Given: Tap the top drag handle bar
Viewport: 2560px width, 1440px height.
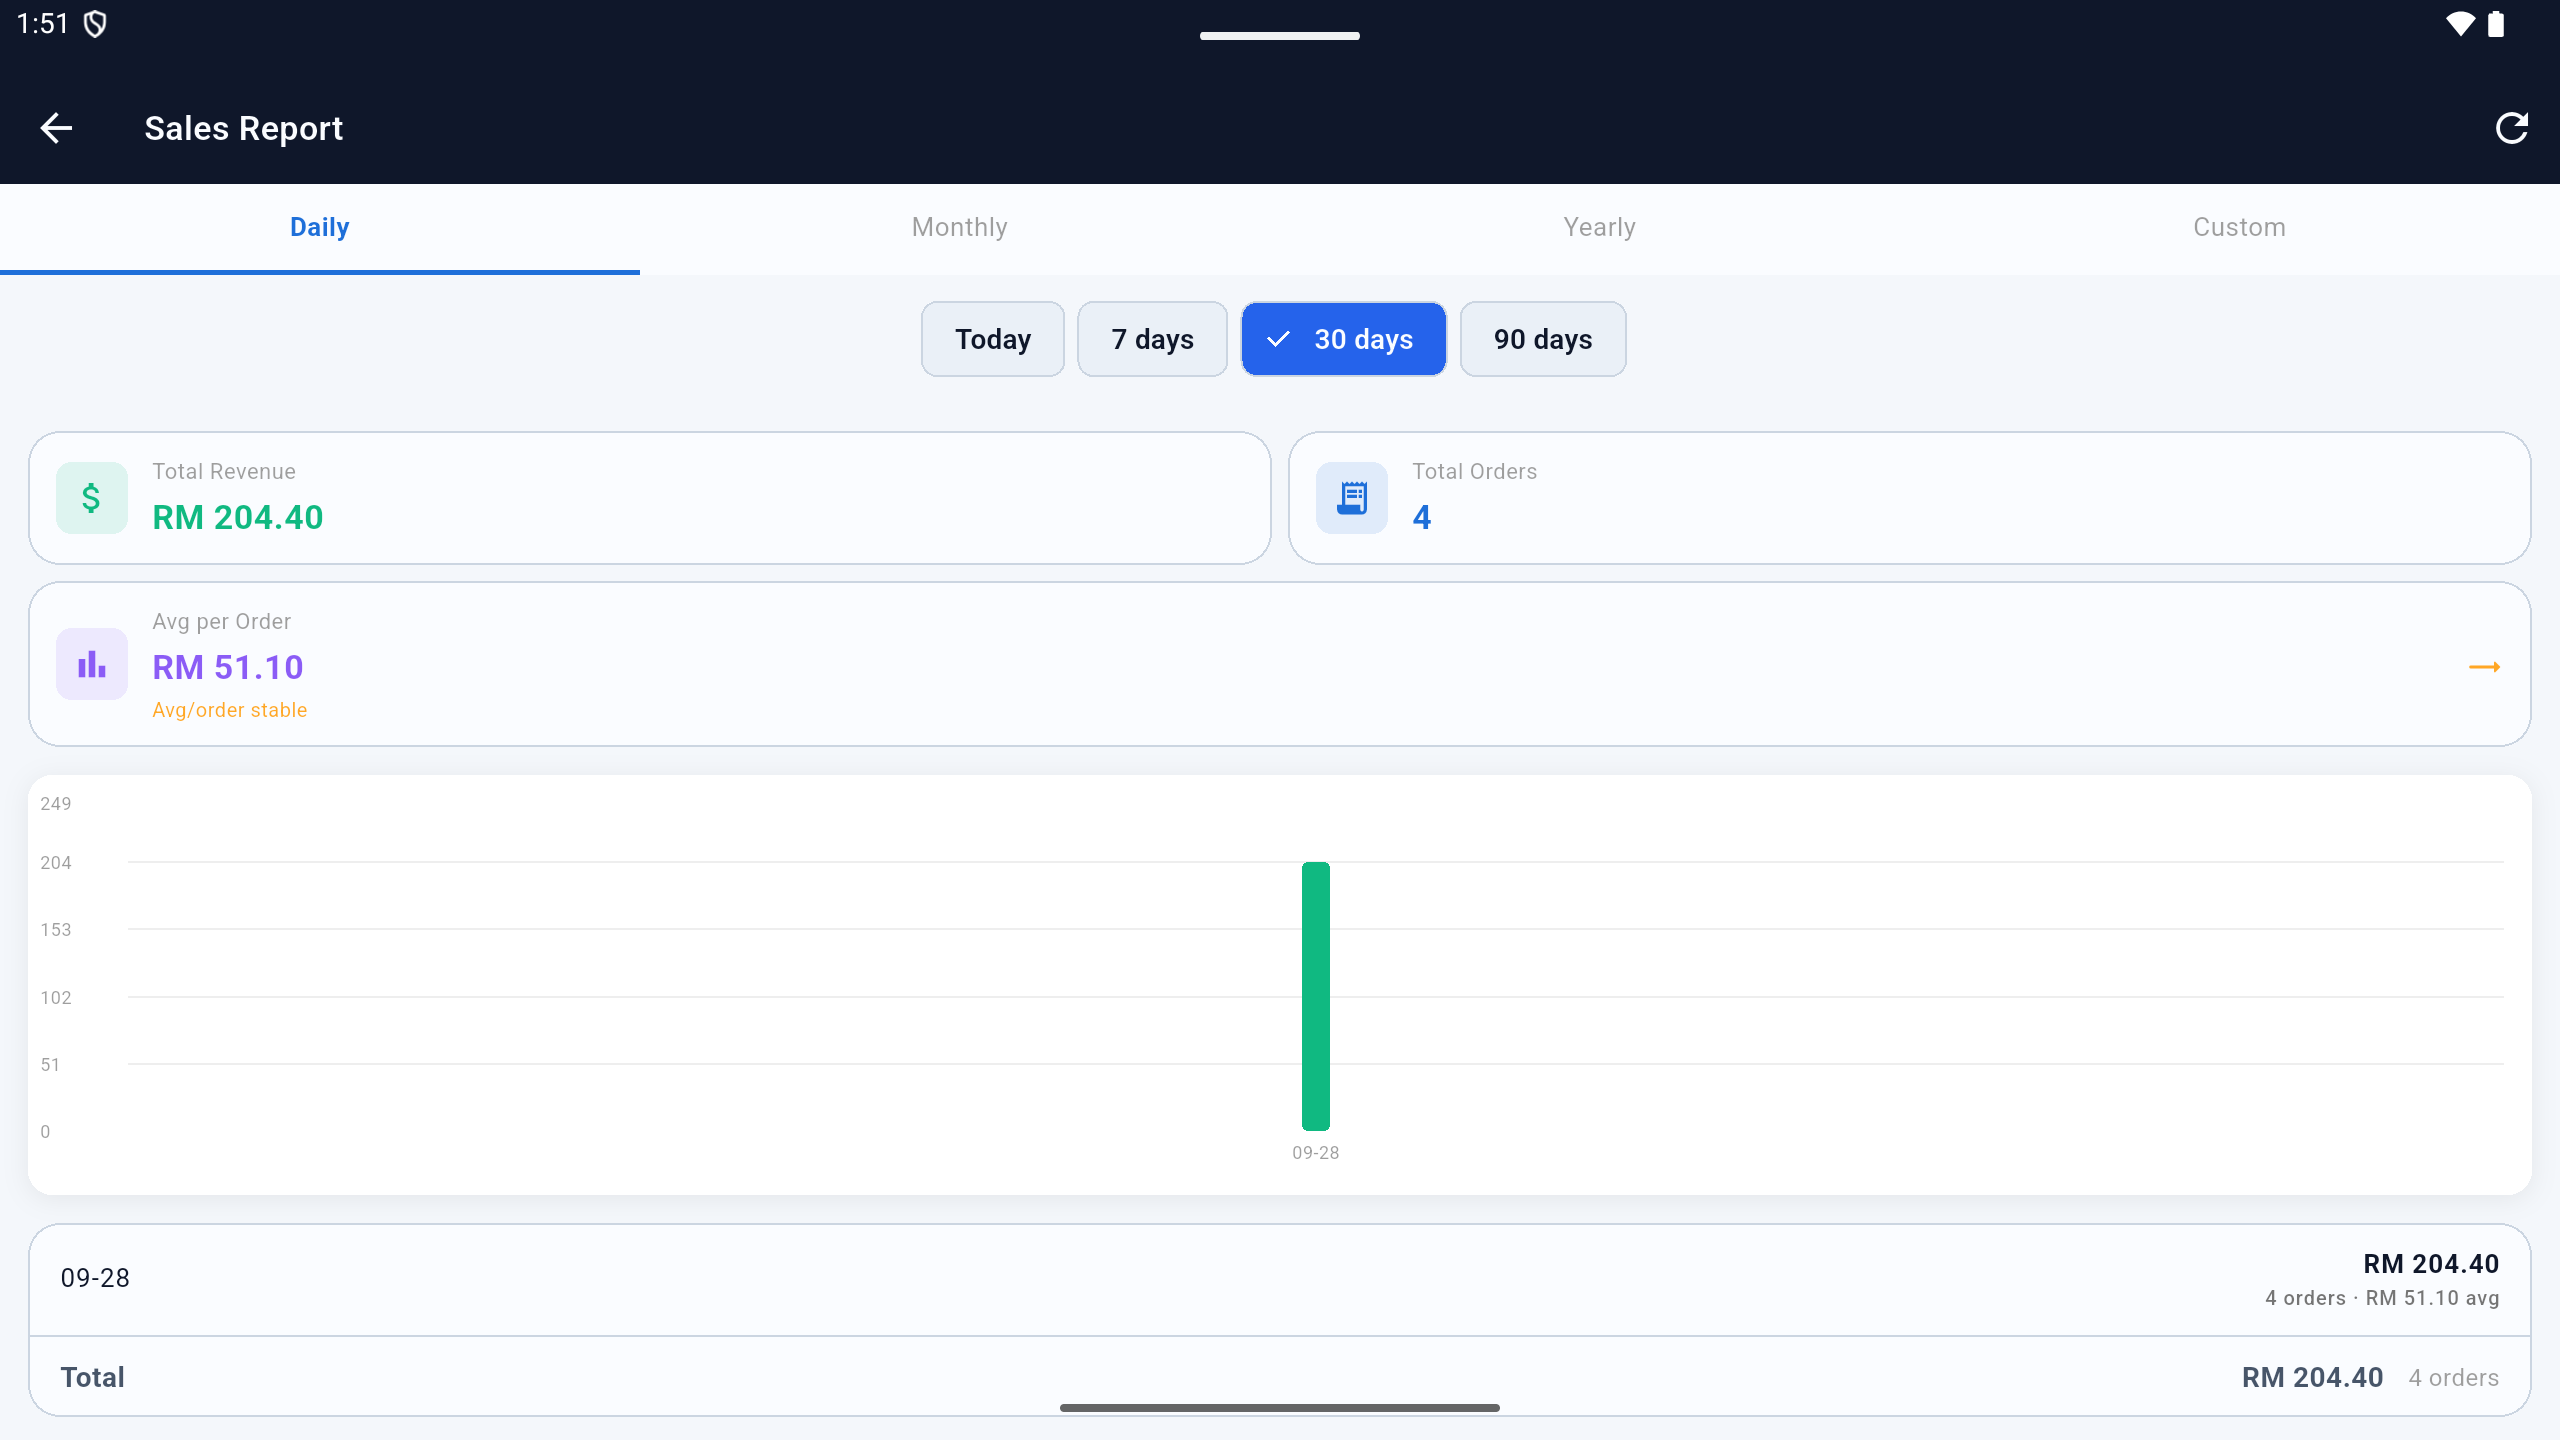Looking at the screenshot, I should coord(1280,36).
